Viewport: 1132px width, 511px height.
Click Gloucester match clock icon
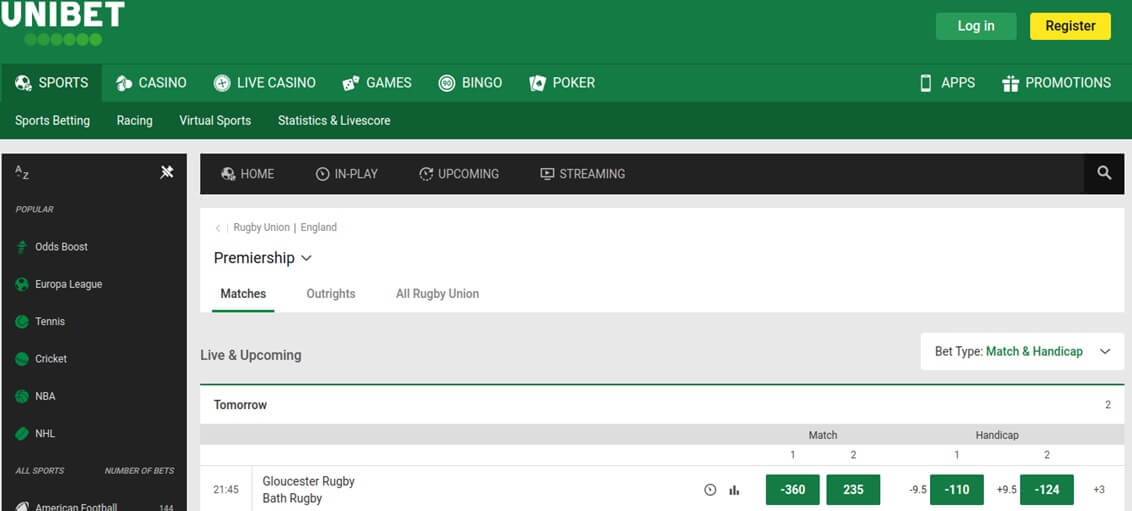click(710, 490)
